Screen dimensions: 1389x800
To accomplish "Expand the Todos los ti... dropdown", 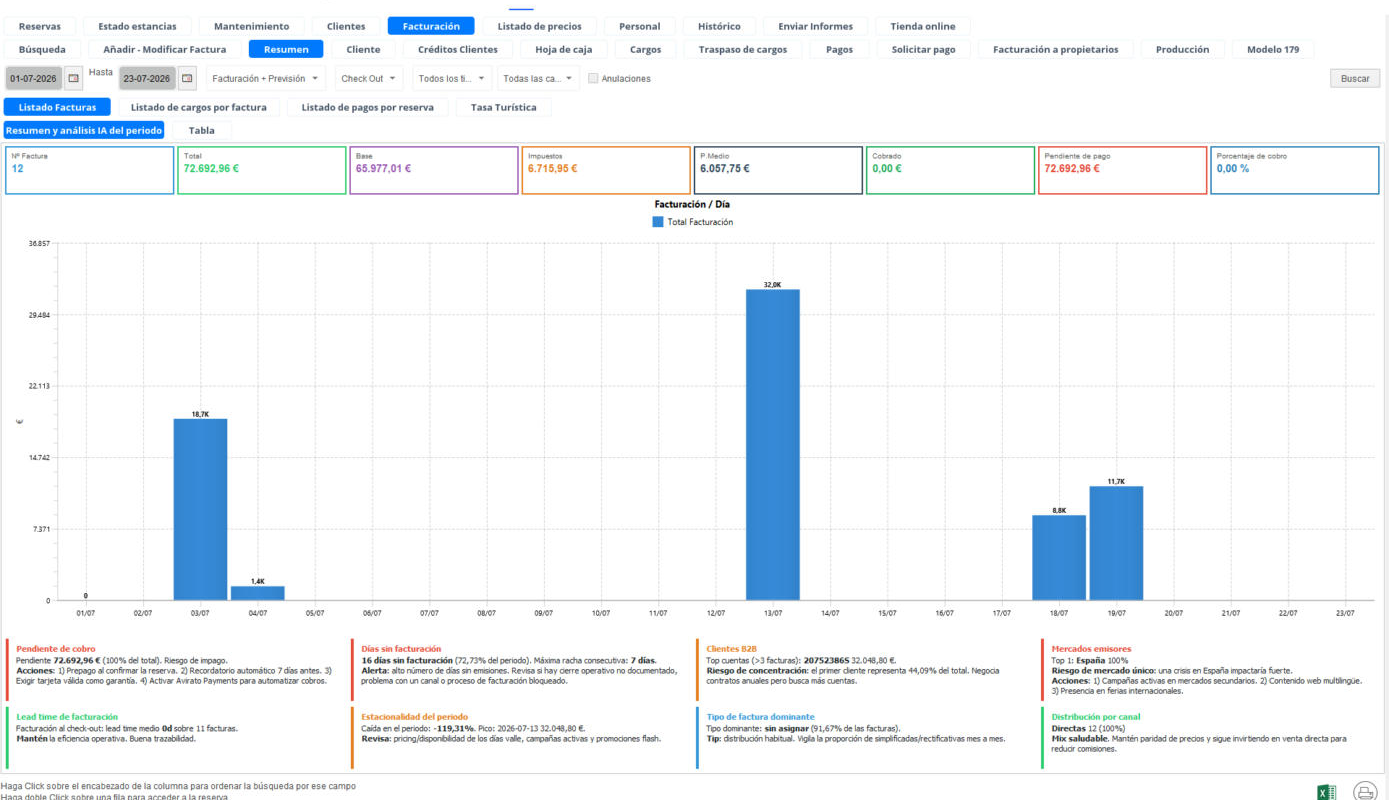I will click(x=452, y=78).
